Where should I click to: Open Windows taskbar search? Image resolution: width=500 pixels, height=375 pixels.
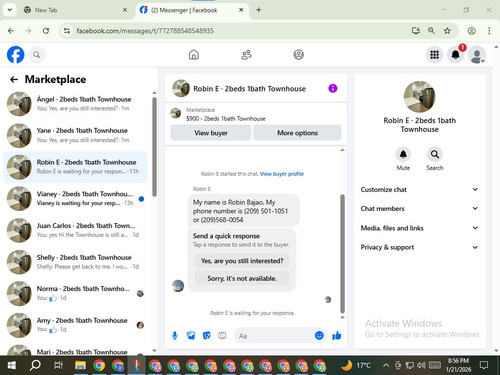click(x=35, y=365)
